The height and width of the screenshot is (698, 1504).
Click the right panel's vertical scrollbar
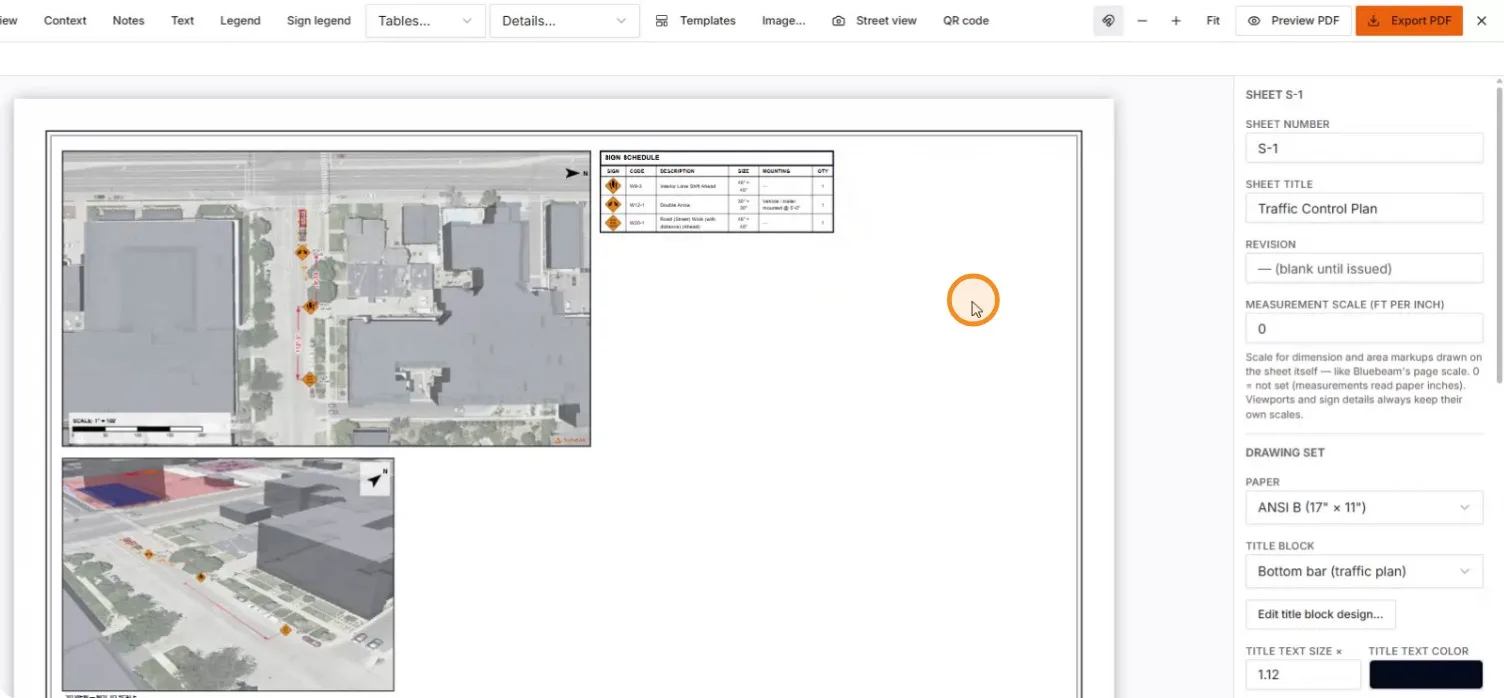coord(1498,235)
